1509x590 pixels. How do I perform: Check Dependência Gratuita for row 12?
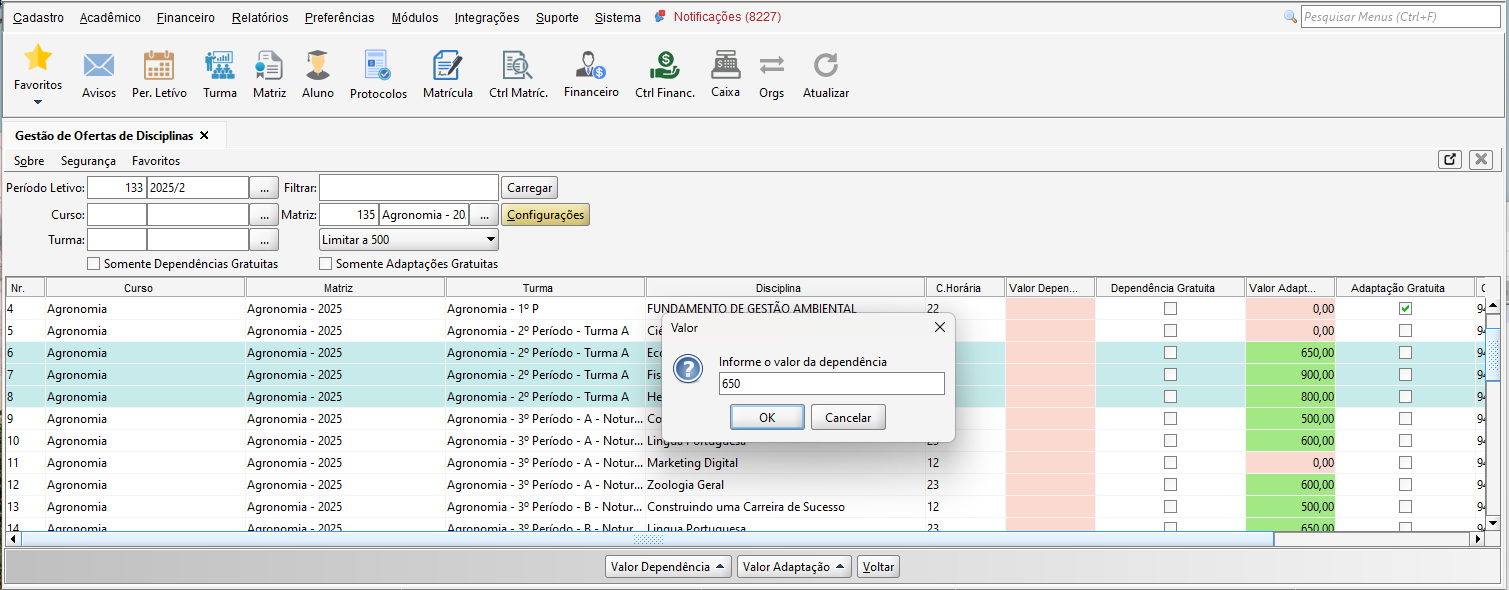click(1170, 485)
